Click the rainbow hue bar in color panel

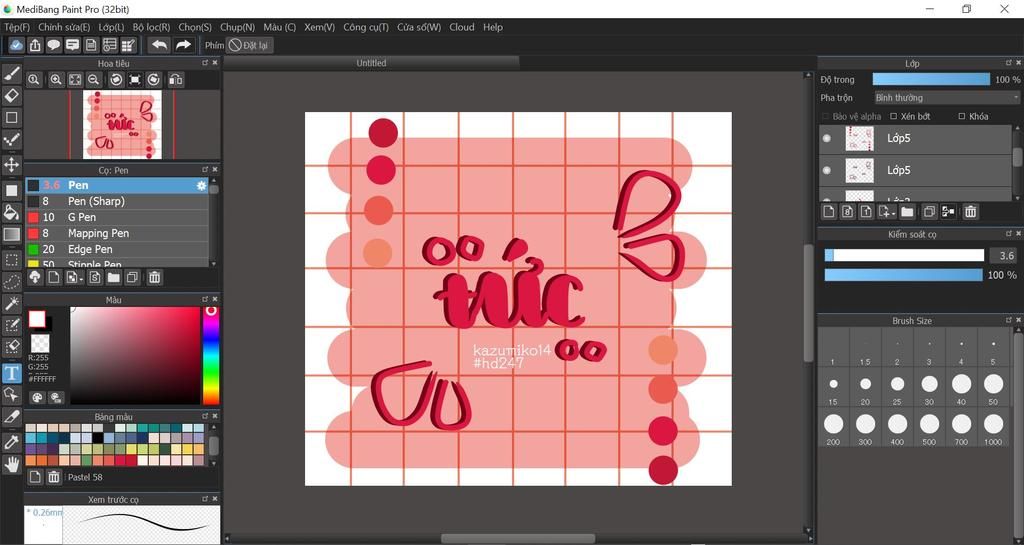click(x=211, y=355)
